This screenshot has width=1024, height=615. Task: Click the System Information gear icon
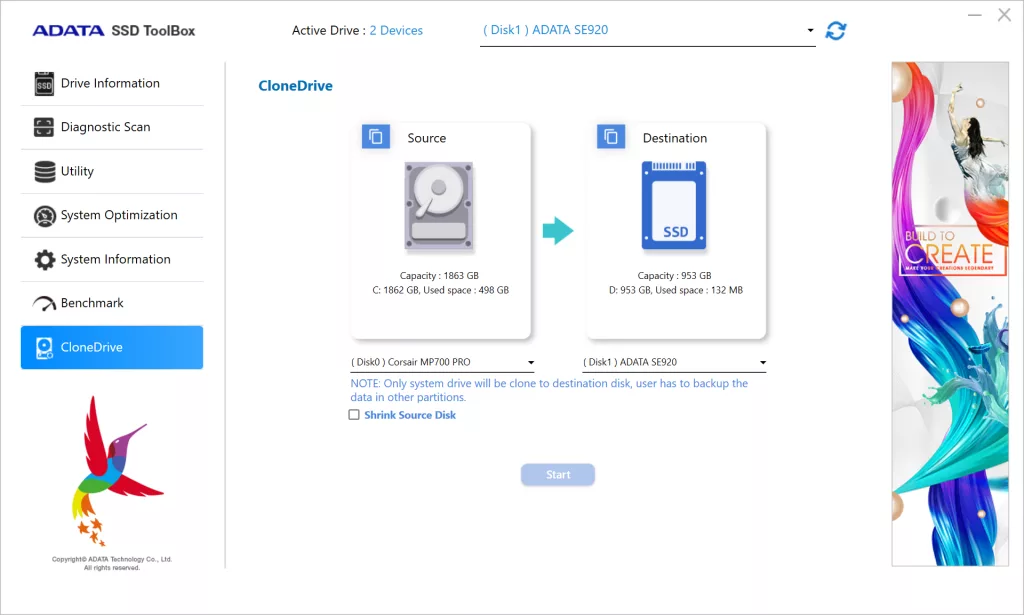click(x=44, y=260)
